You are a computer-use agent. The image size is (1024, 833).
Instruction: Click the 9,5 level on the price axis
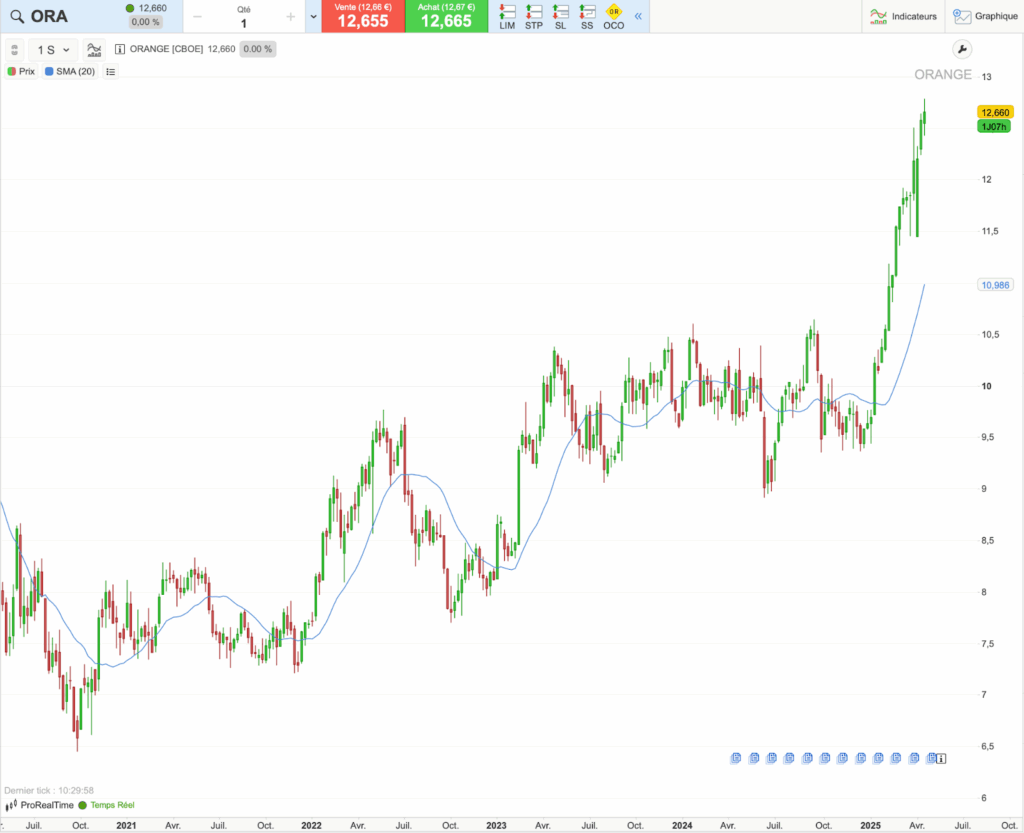(988, 437)
